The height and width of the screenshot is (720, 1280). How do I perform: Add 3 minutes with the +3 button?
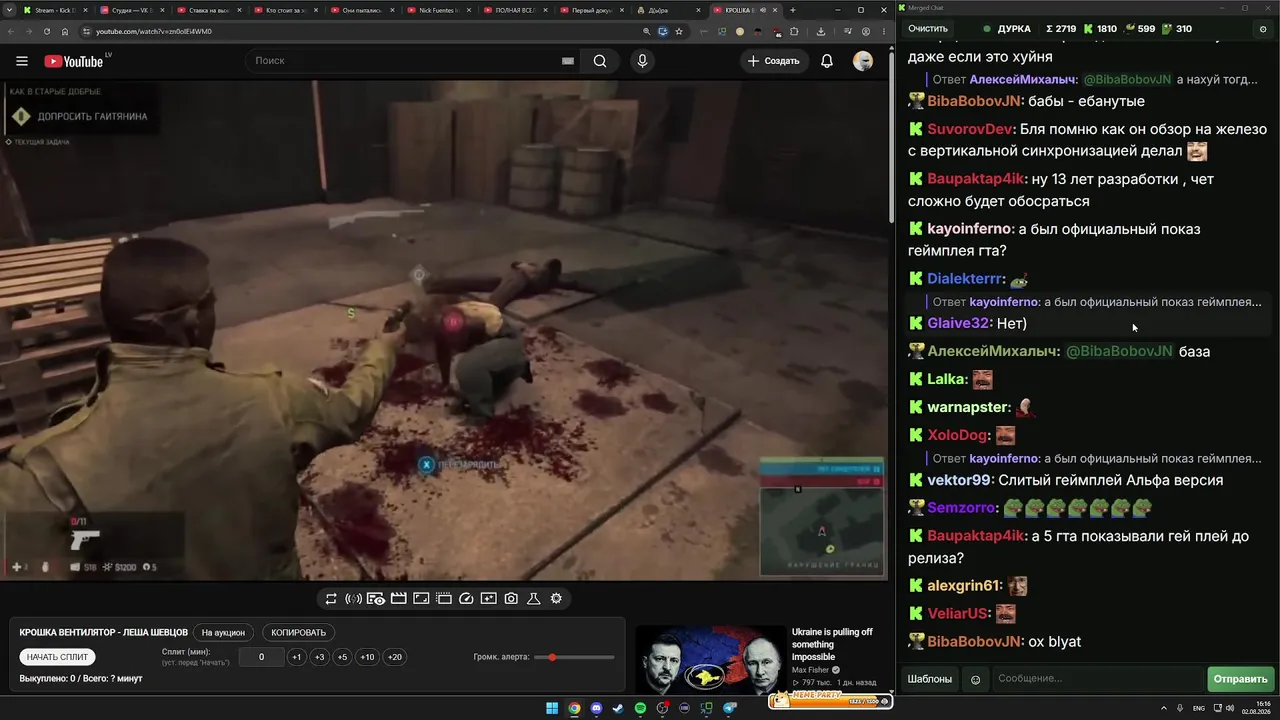pos(319,657)
